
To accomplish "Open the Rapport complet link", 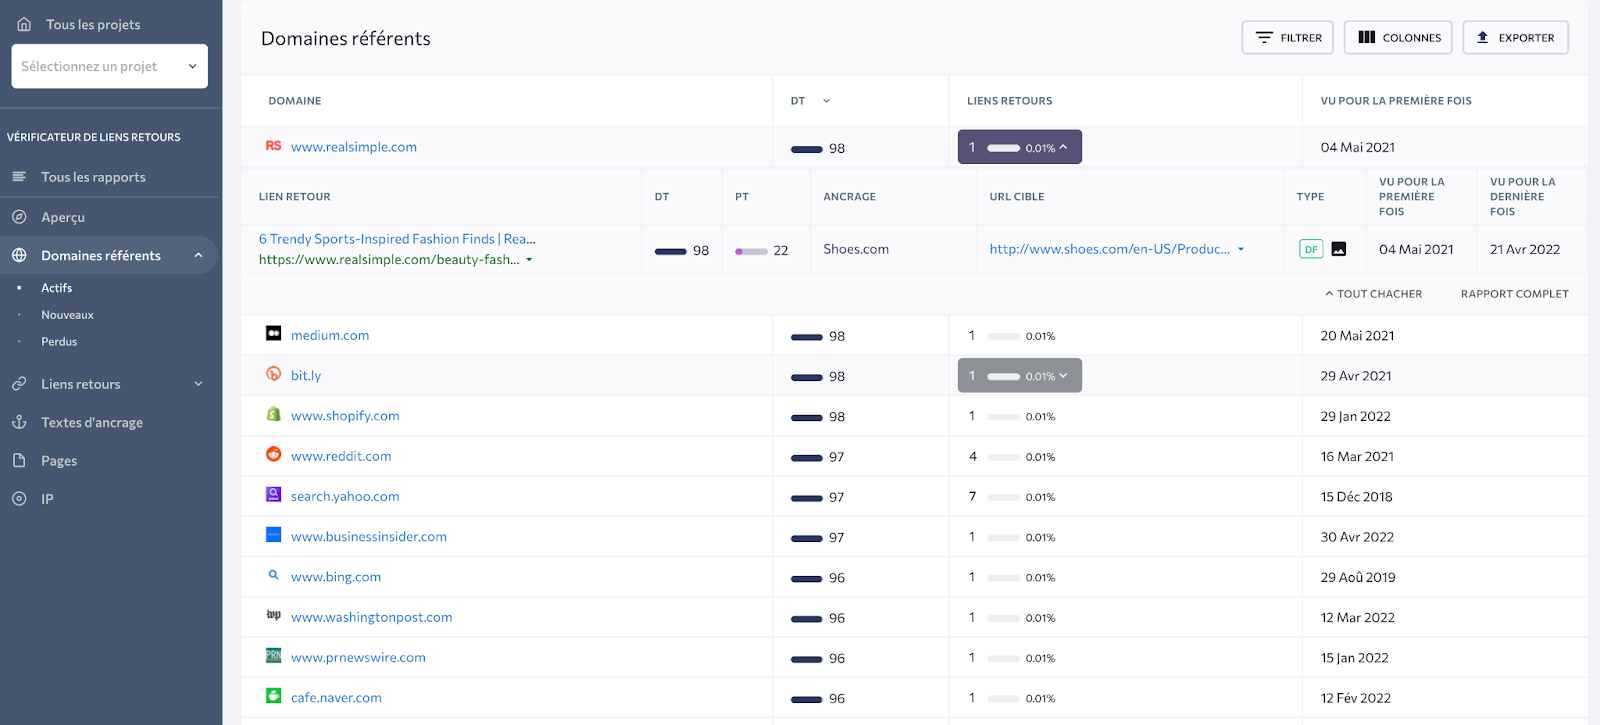I will [1515, 294].
